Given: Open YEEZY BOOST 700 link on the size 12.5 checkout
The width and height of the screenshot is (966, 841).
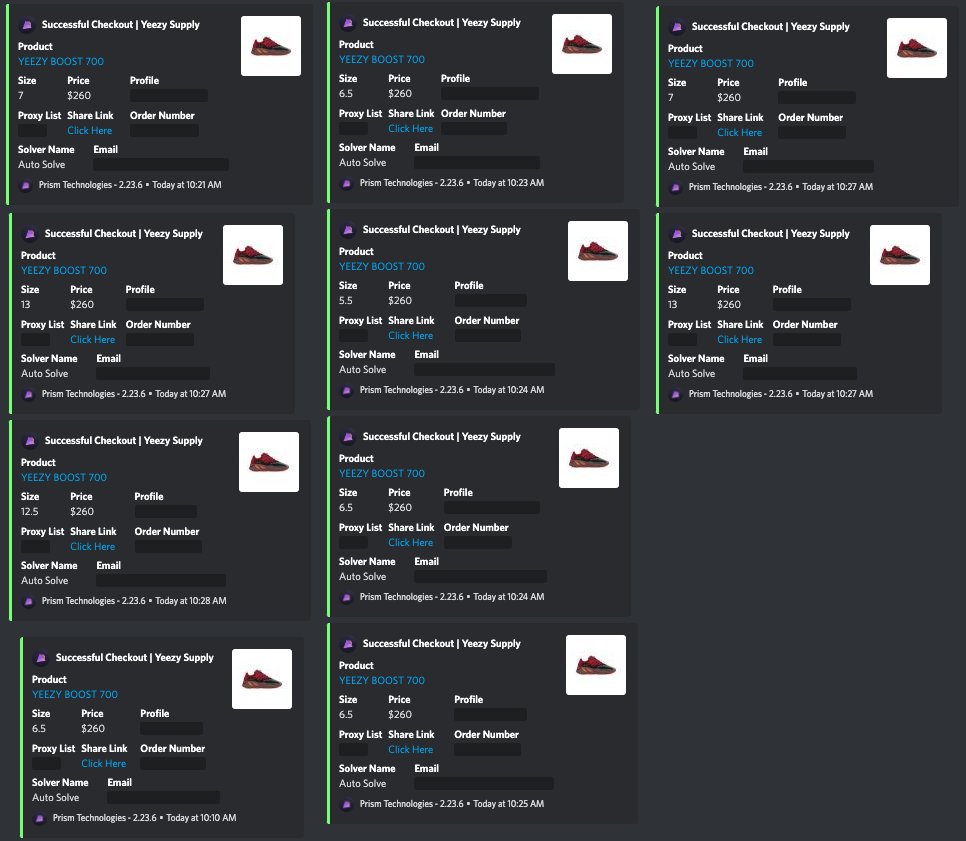Looking at the screenshot, I should 64,477.
